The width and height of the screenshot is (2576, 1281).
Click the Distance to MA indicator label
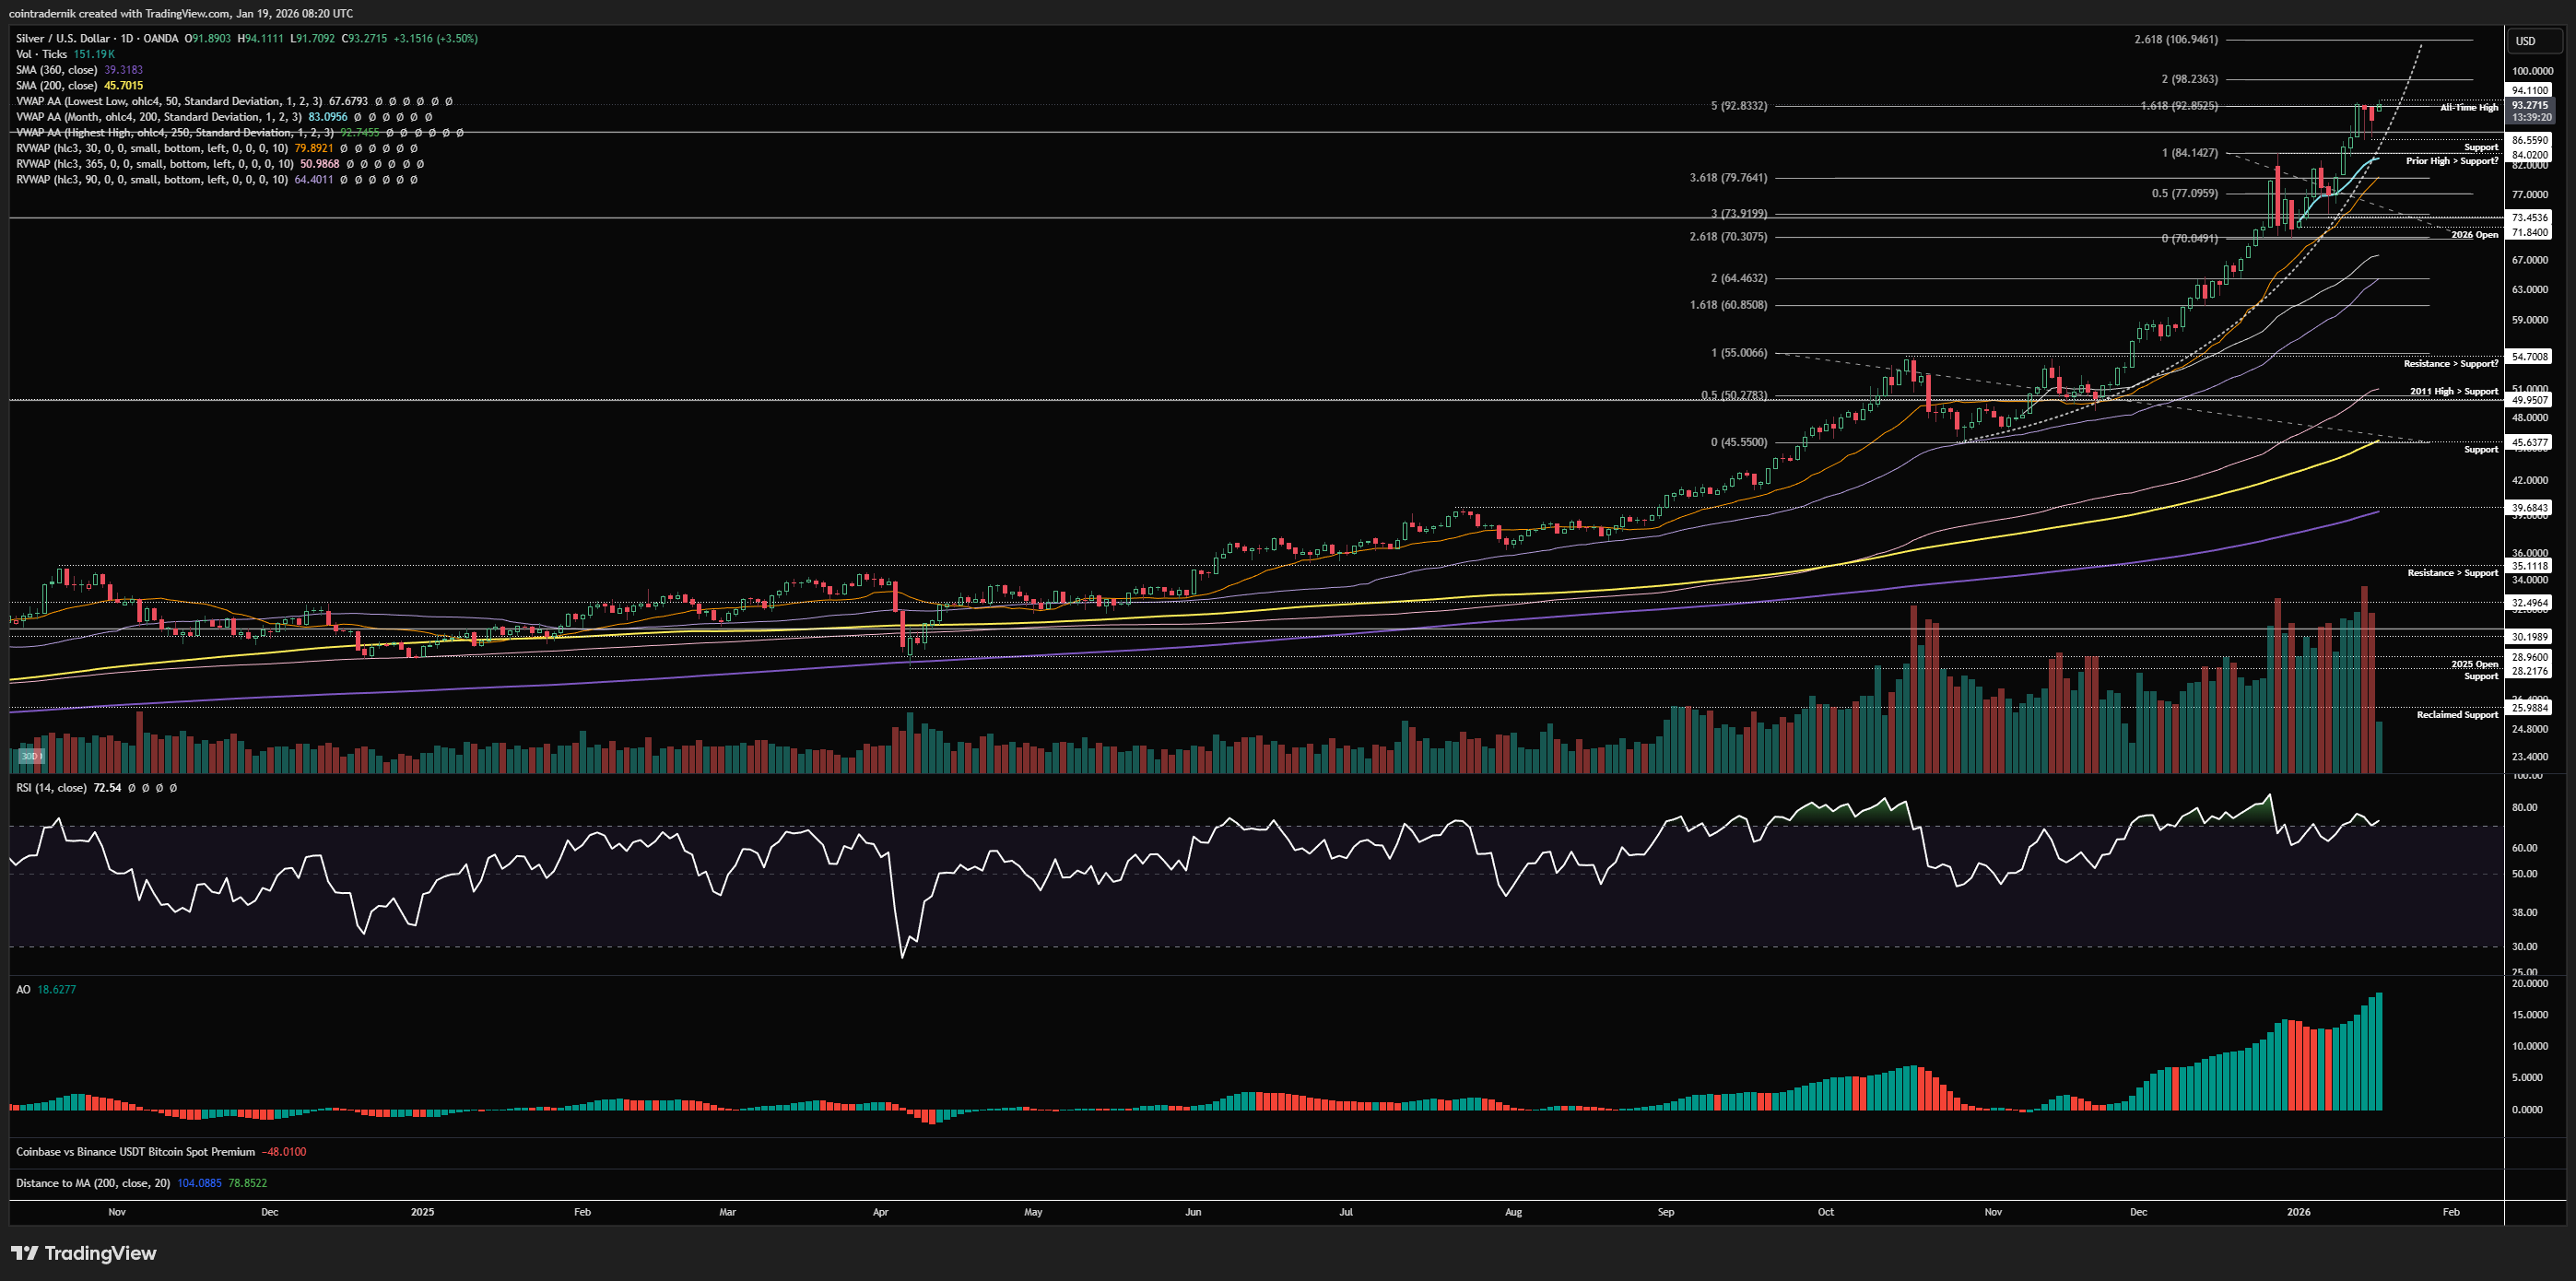92,1183
